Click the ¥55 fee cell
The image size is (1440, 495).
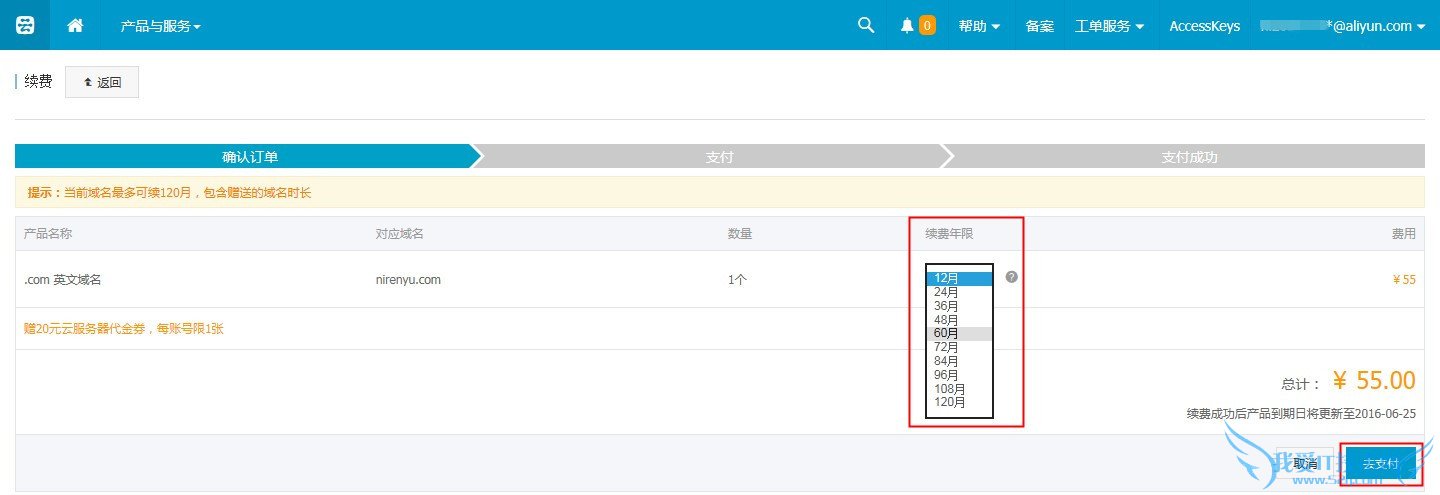point(1404,280)
